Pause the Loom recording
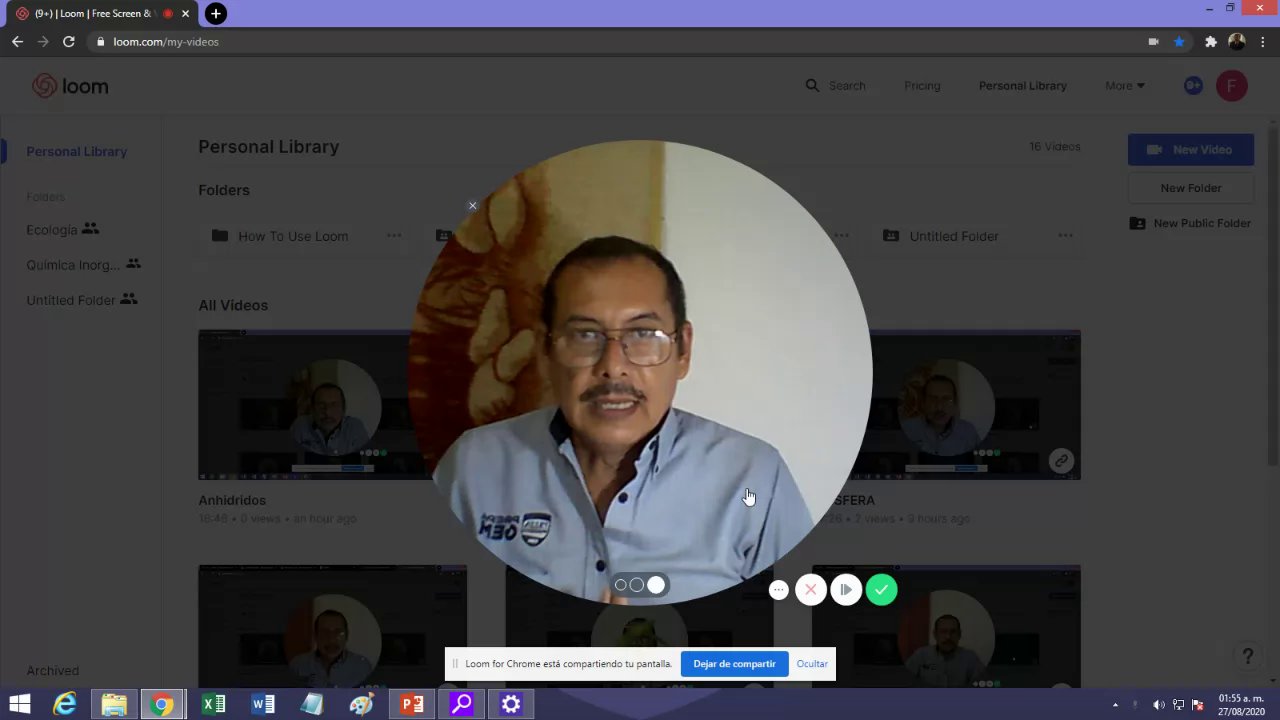The height and width of the screenshot is (720, 1280). [x=846, y=590]
